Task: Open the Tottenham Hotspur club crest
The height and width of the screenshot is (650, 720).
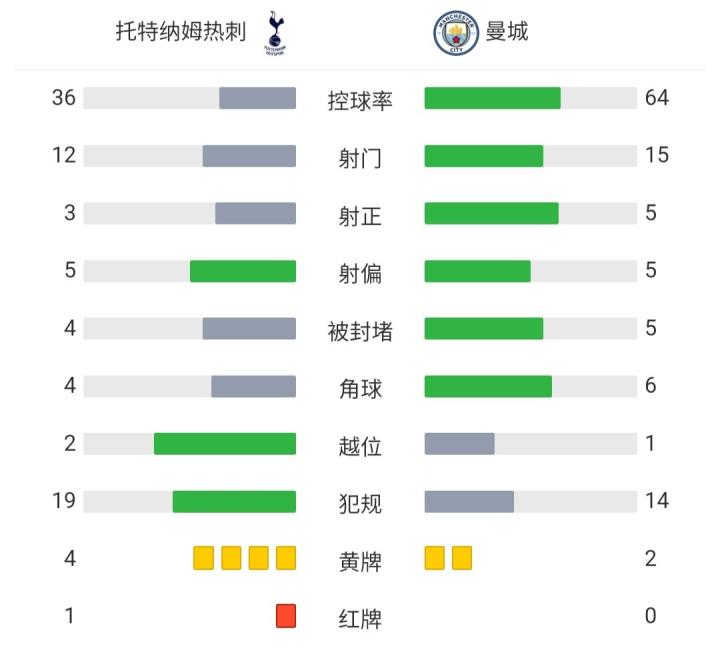Action: point(275,33)
